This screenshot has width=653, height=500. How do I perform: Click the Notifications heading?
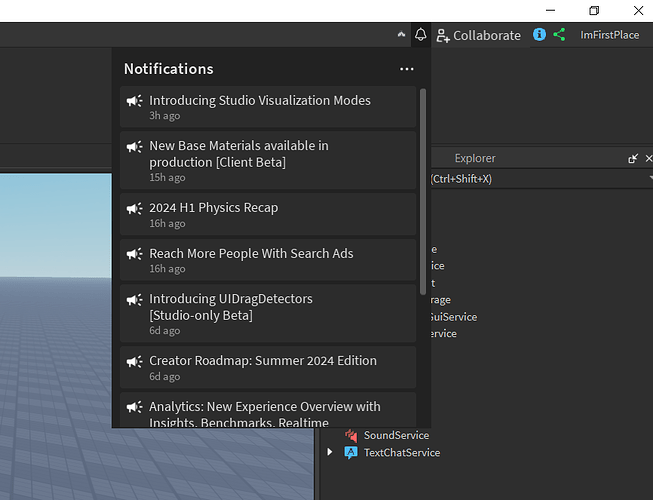pos(169,69)
